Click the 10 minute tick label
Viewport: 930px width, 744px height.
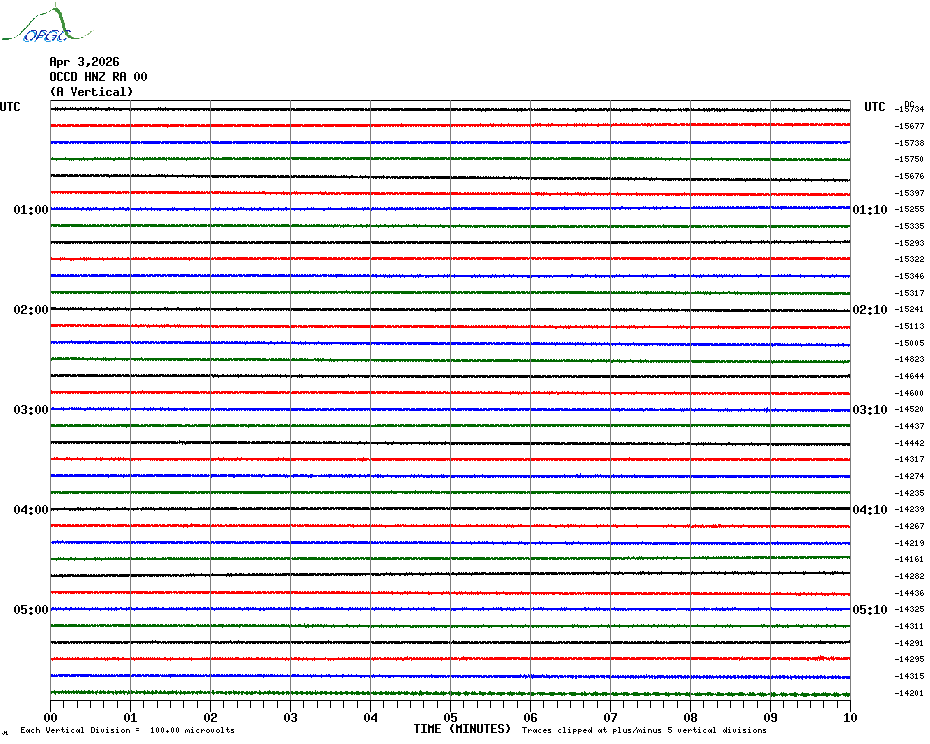[x=849, y=717]
